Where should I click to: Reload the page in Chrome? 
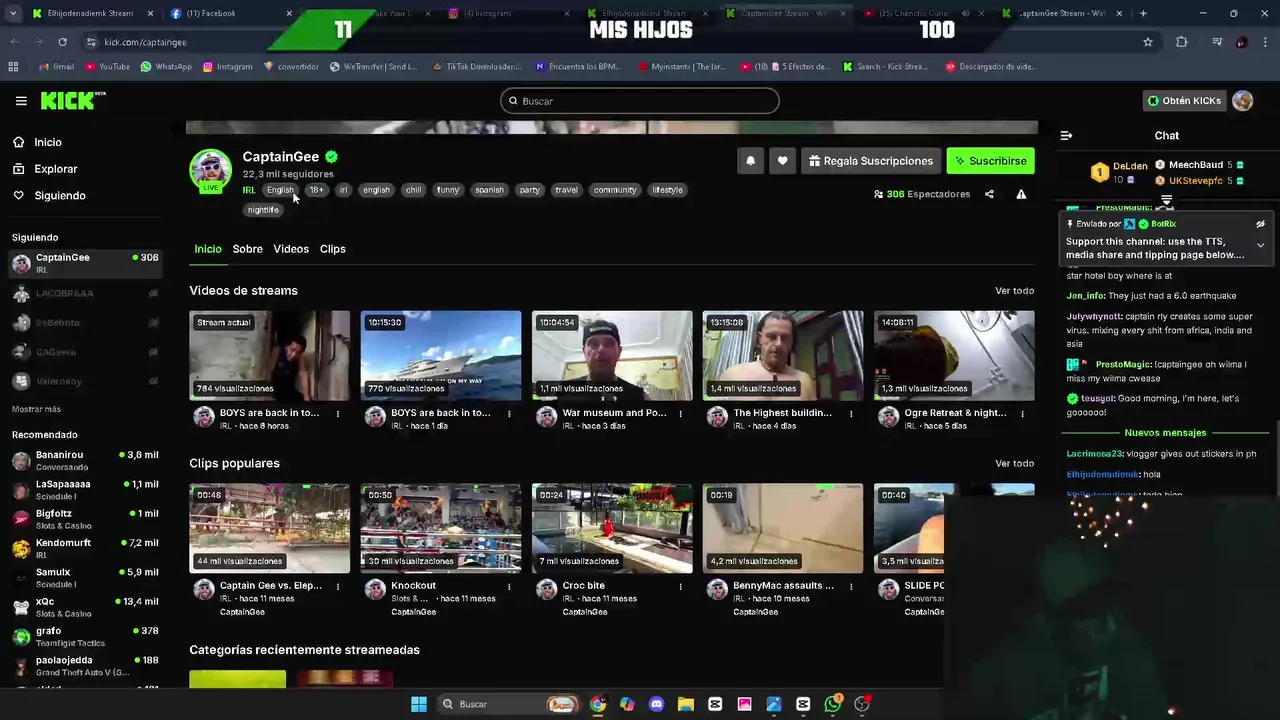[62, 42]
